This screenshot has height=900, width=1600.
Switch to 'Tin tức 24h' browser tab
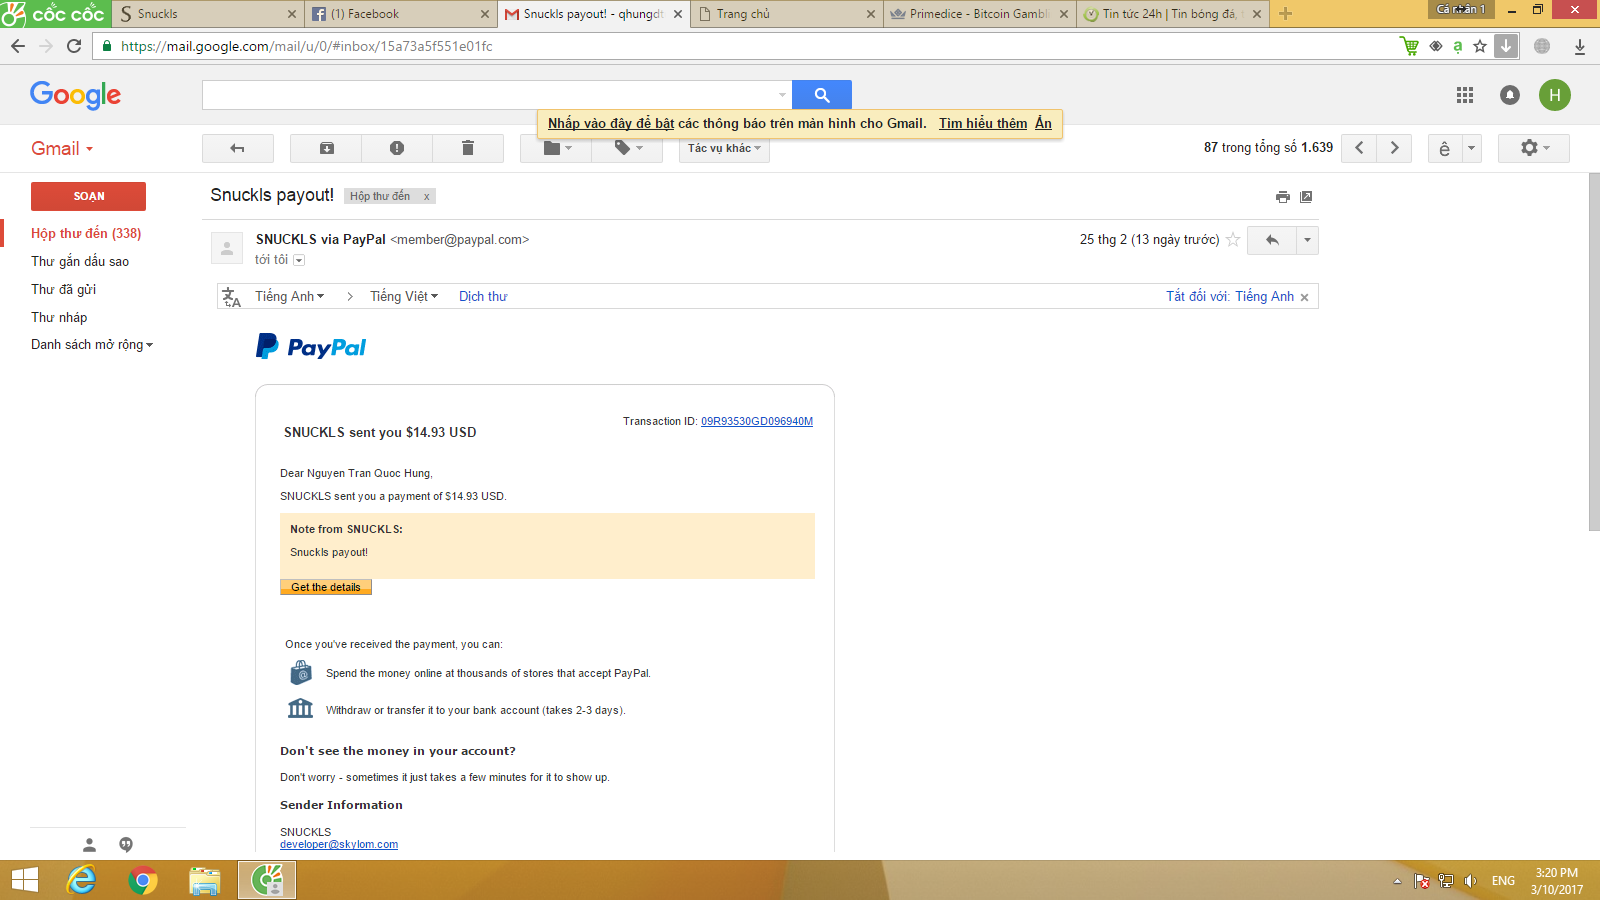[1173, 14]
